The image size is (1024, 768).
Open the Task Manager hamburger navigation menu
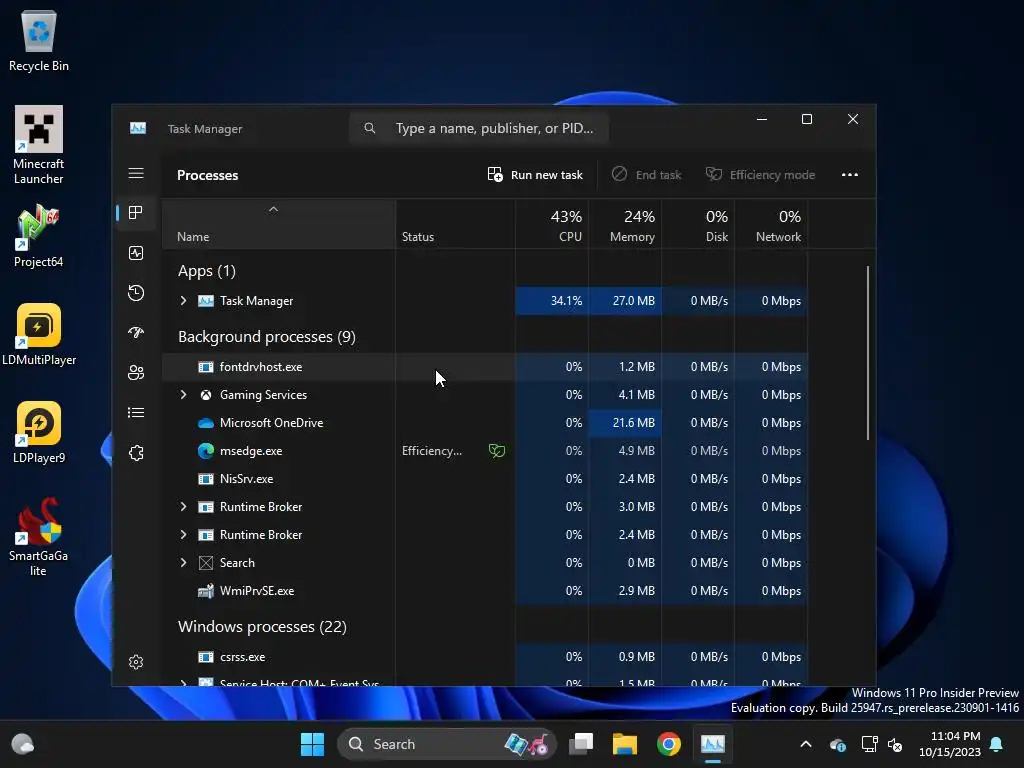(x=136, y=173)
